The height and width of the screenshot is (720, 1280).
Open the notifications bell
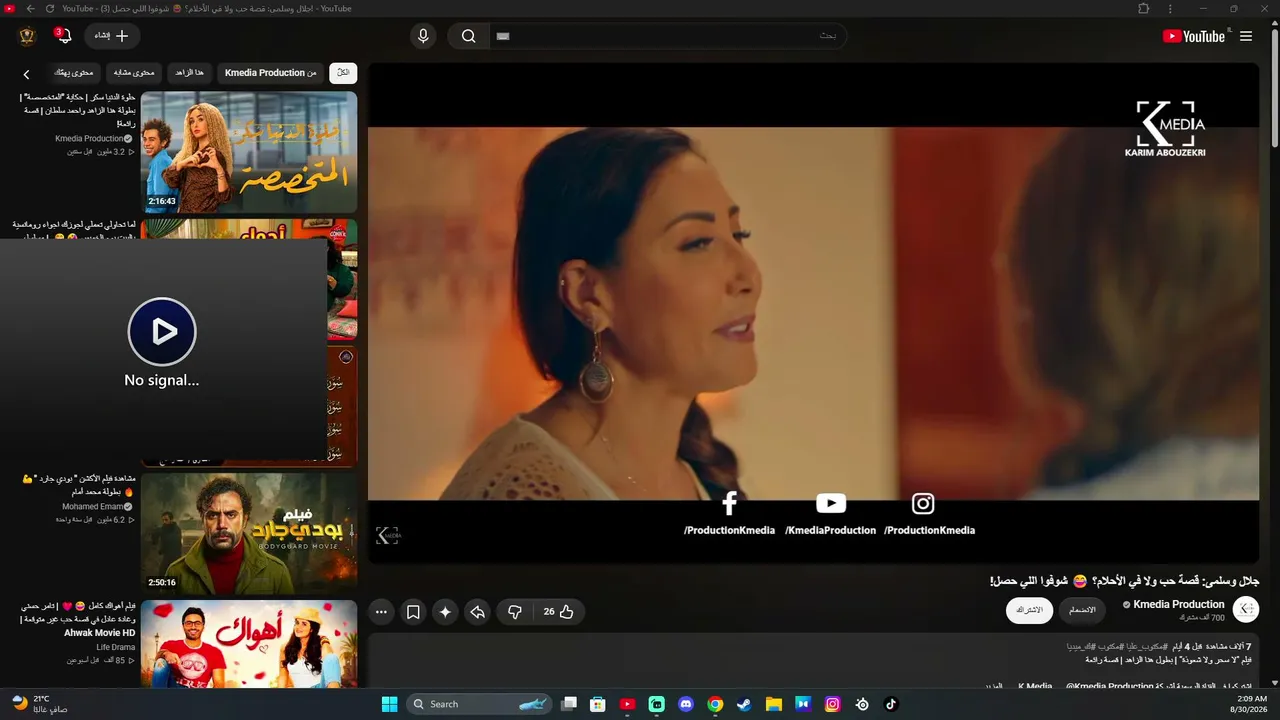coord(64,36)
